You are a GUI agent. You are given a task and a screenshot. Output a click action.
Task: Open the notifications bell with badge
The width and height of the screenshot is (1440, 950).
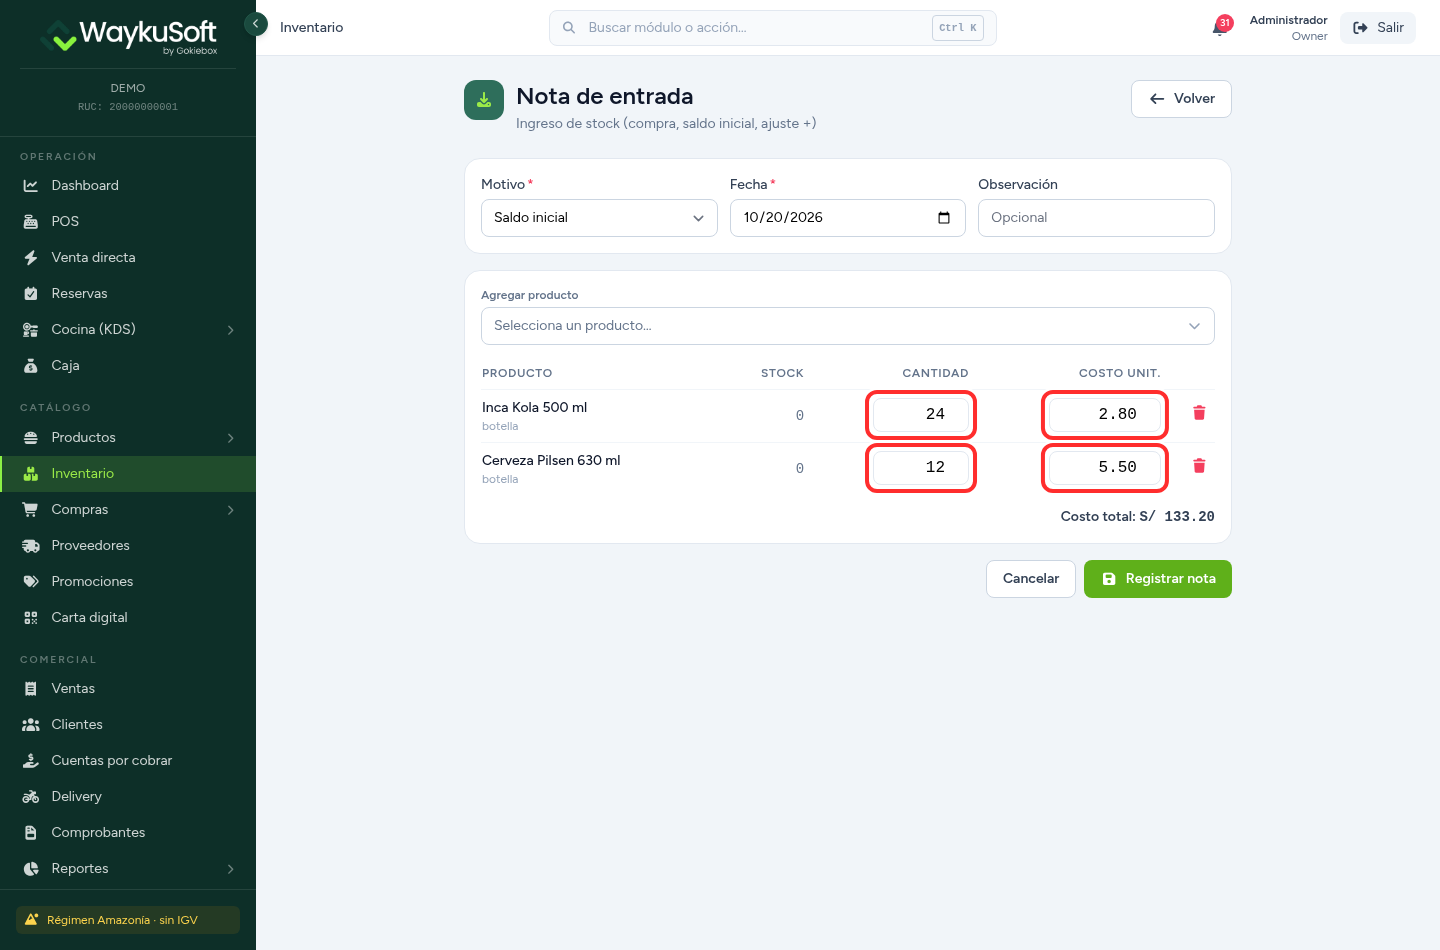tap(1222, 26)
